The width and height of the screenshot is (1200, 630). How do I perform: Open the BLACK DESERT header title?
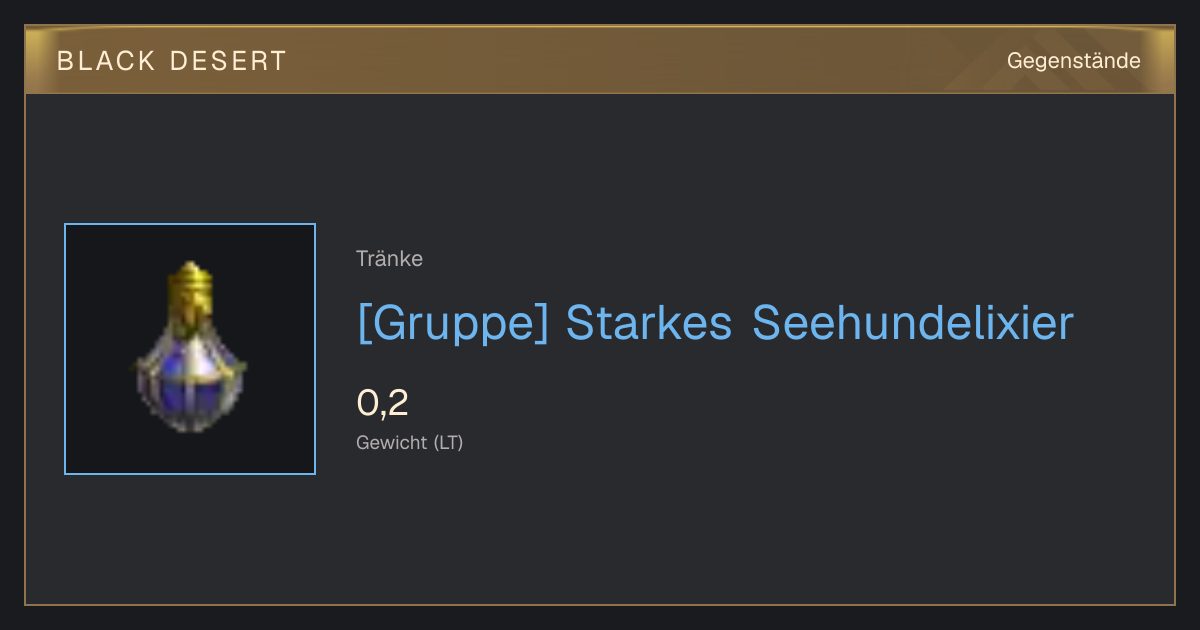pos(172,61)
